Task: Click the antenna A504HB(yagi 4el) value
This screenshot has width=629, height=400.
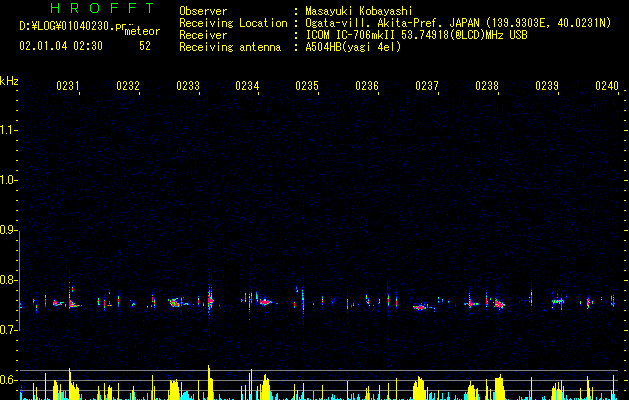Action: pyautogui.click(x=353, y=47)
